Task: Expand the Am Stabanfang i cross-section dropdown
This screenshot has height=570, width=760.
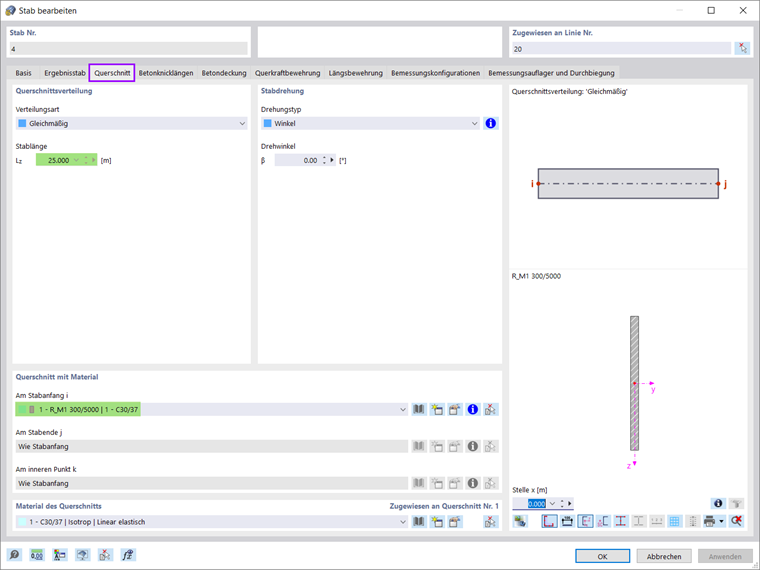Action: (x=402, y=410)
